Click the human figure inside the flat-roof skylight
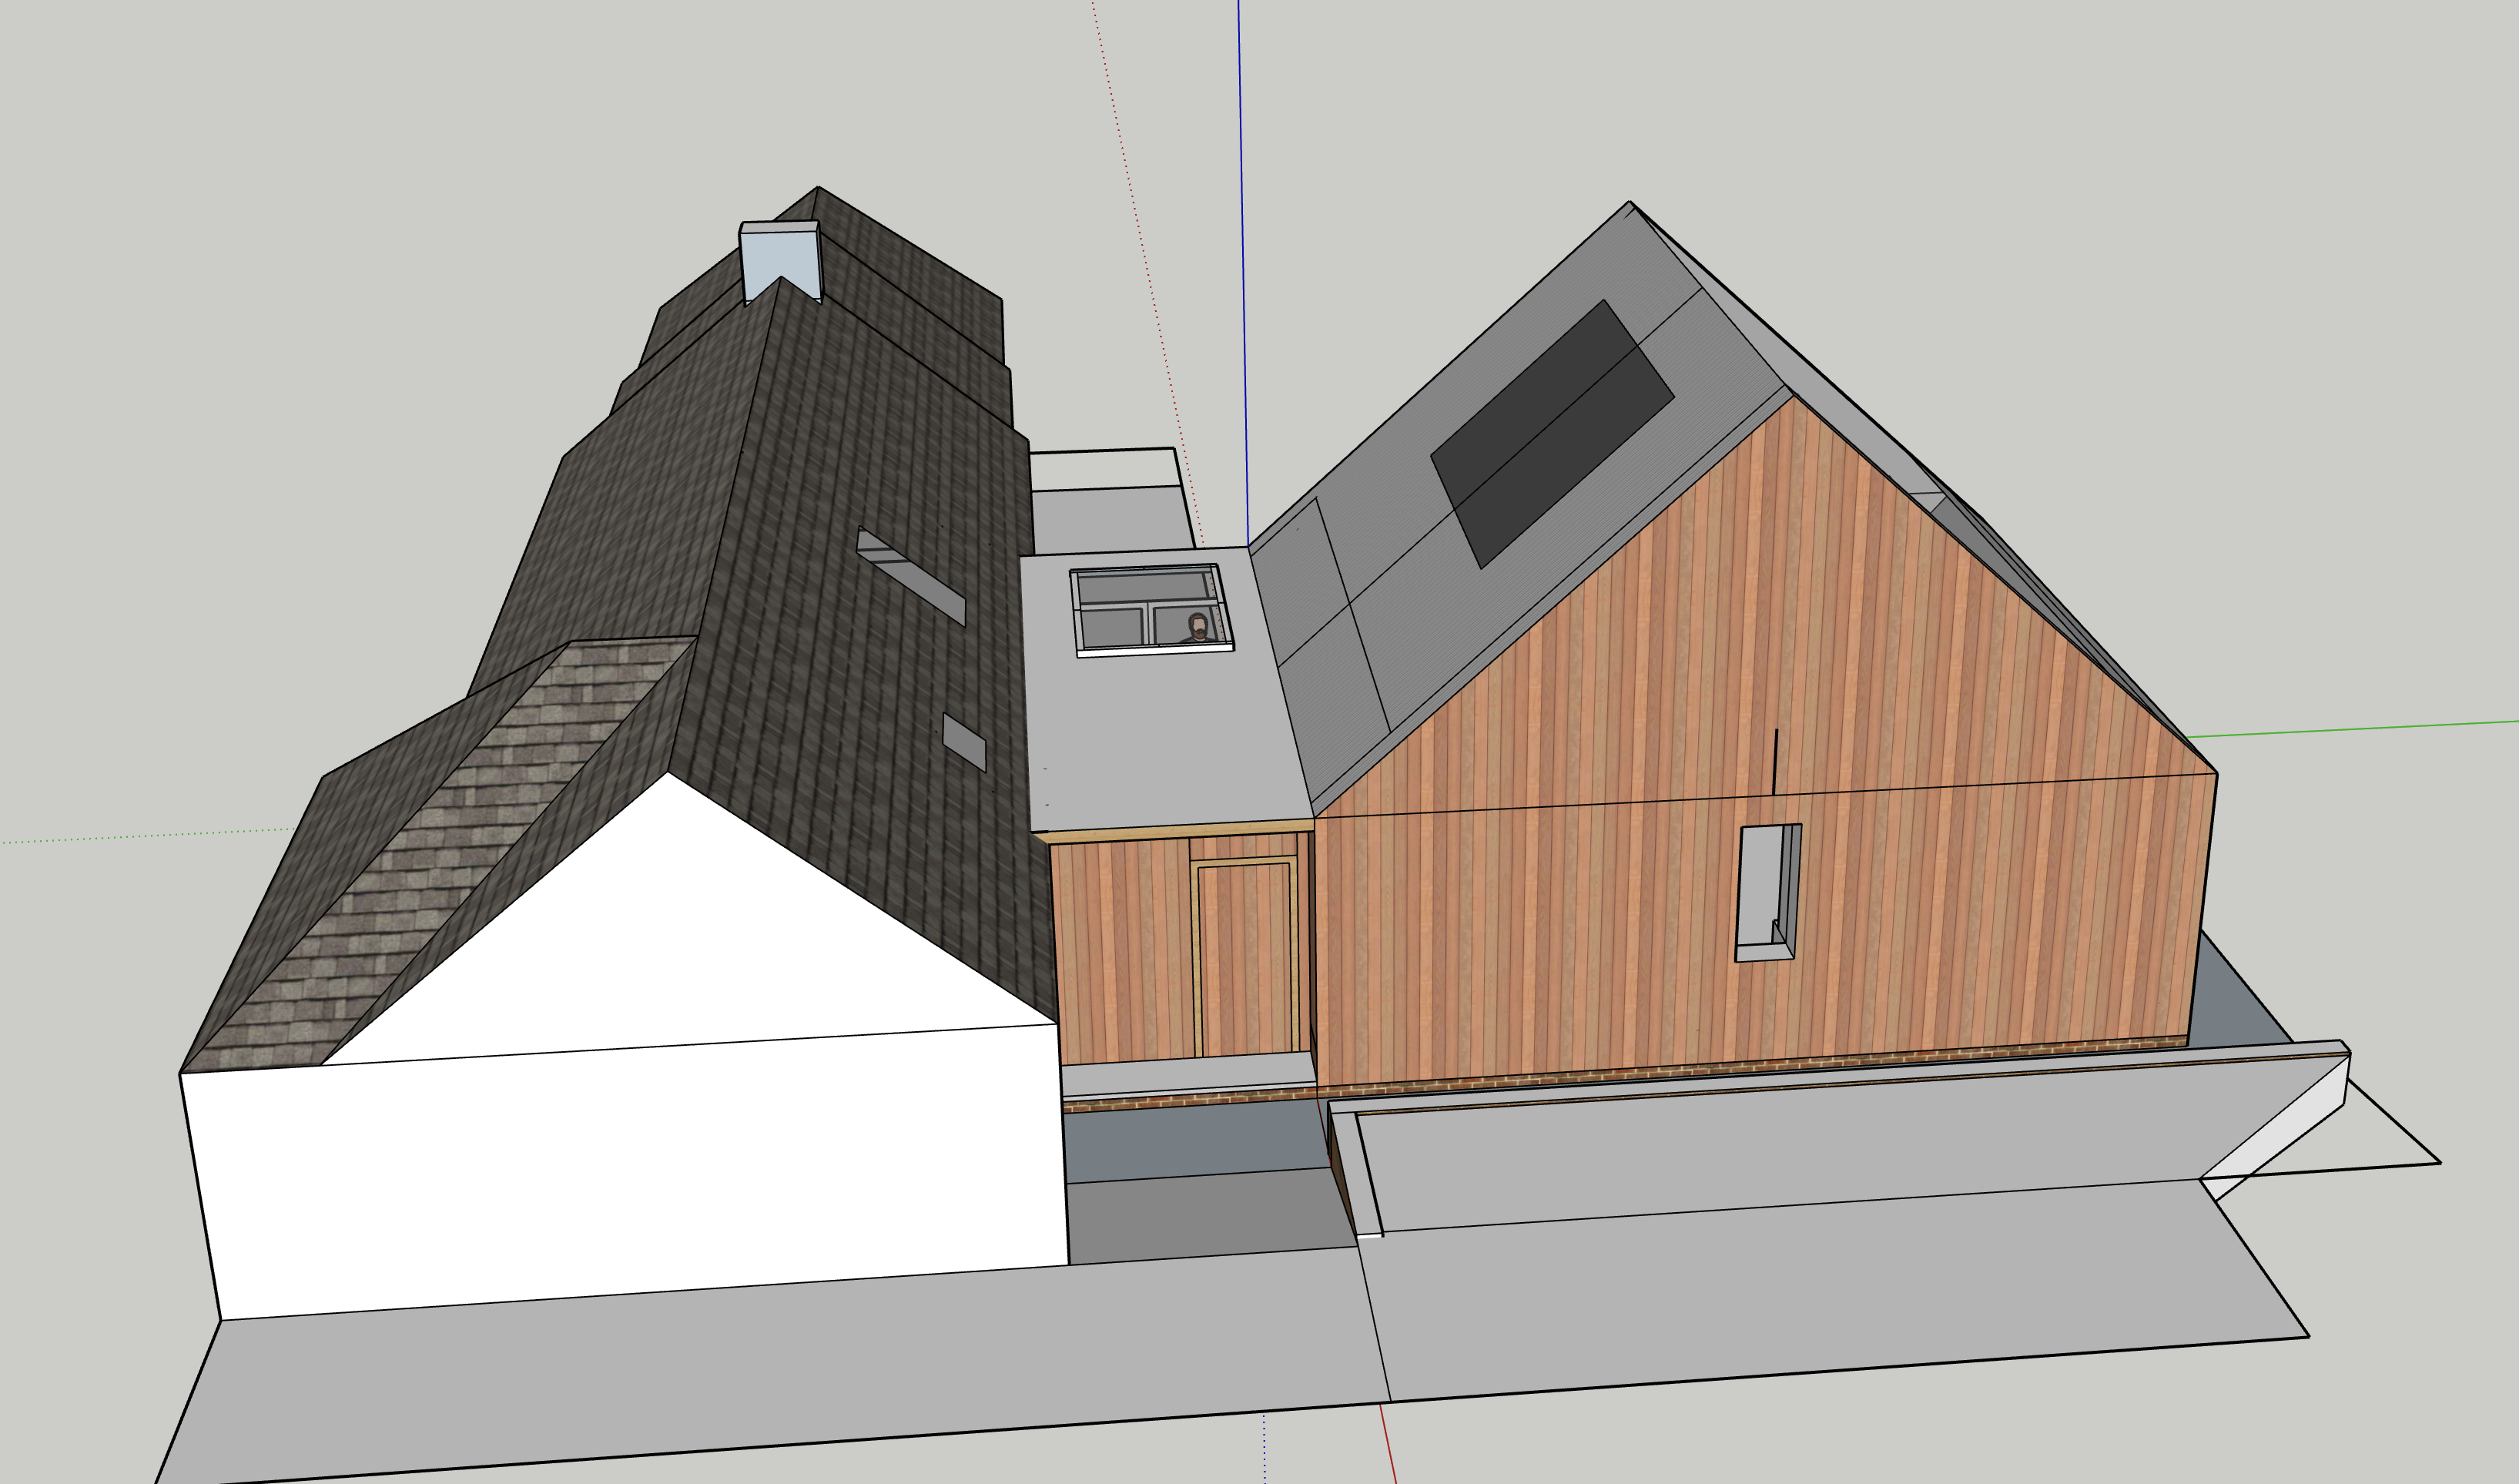Image resolution: width=2519 pixels, height=1484 pixels. 1197,628
